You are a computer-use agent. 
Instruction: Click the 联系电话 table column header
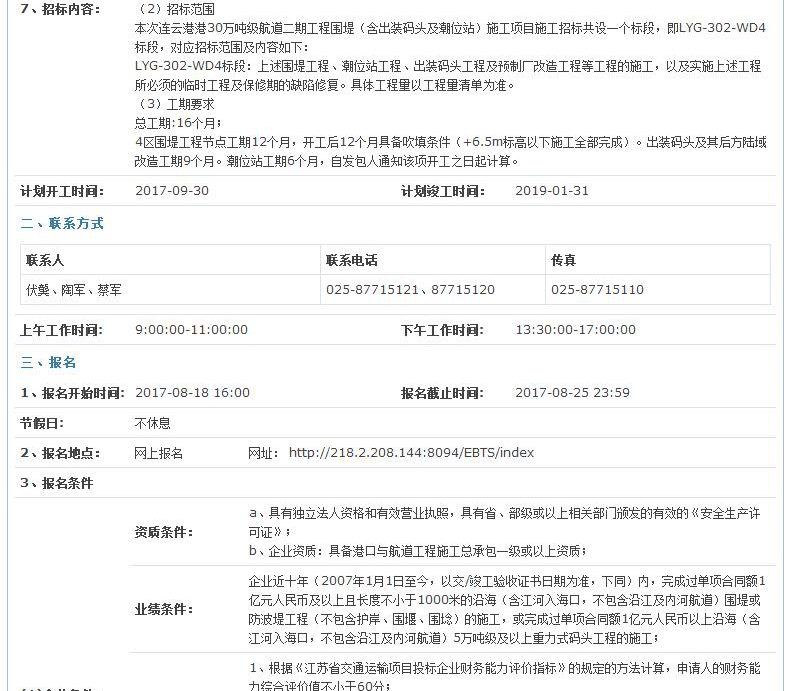pos(352,260)
